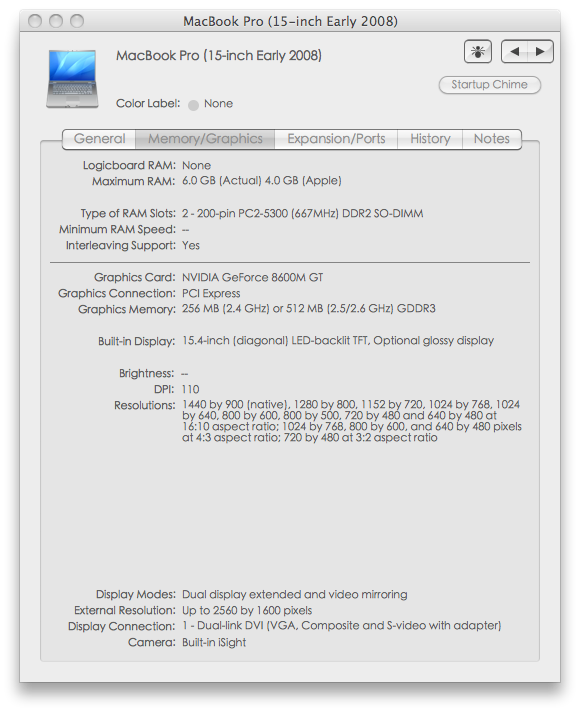The image size is (580, 712).
Task: Click the Graphics Card value 'NVIDIA GeForce 8600M GT'
Action: [x=253, y=277]
